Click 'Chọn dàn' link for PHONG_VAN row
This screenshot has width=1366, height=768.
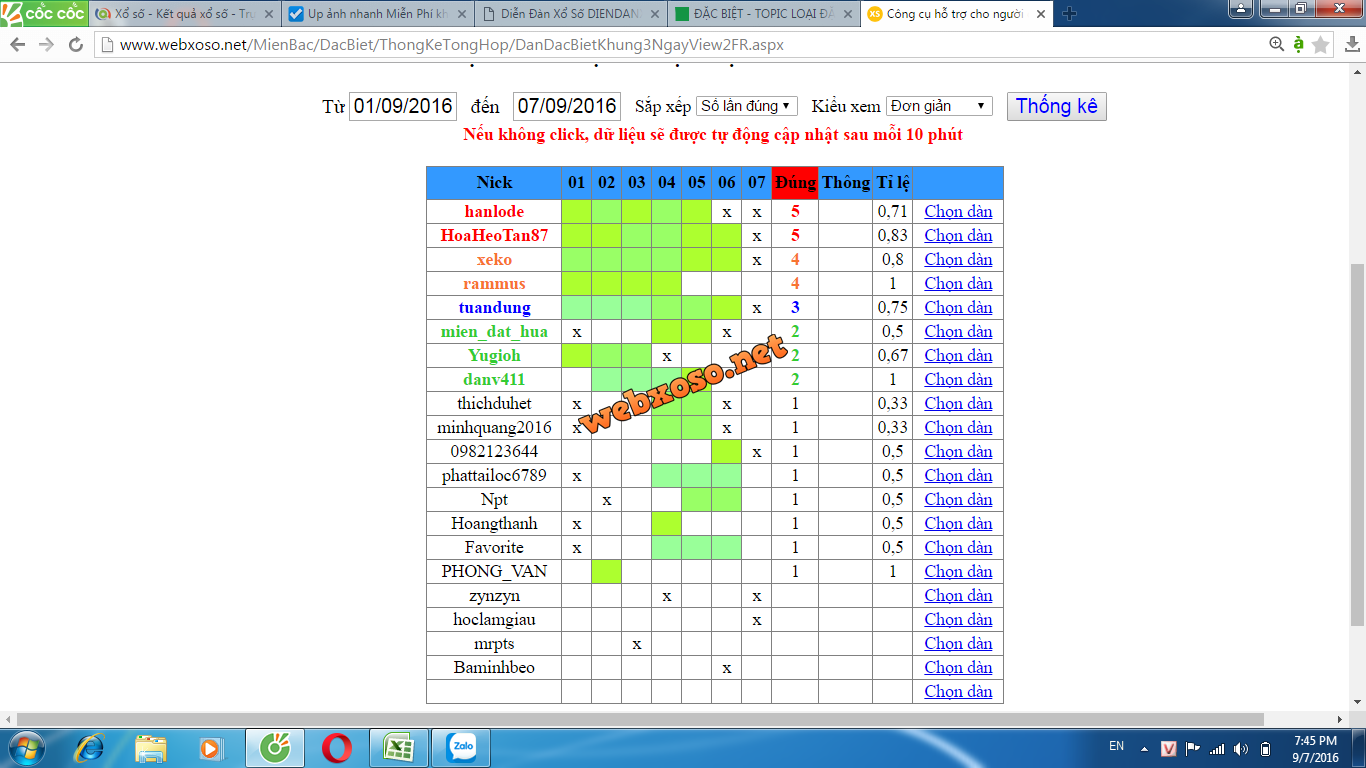958,572
